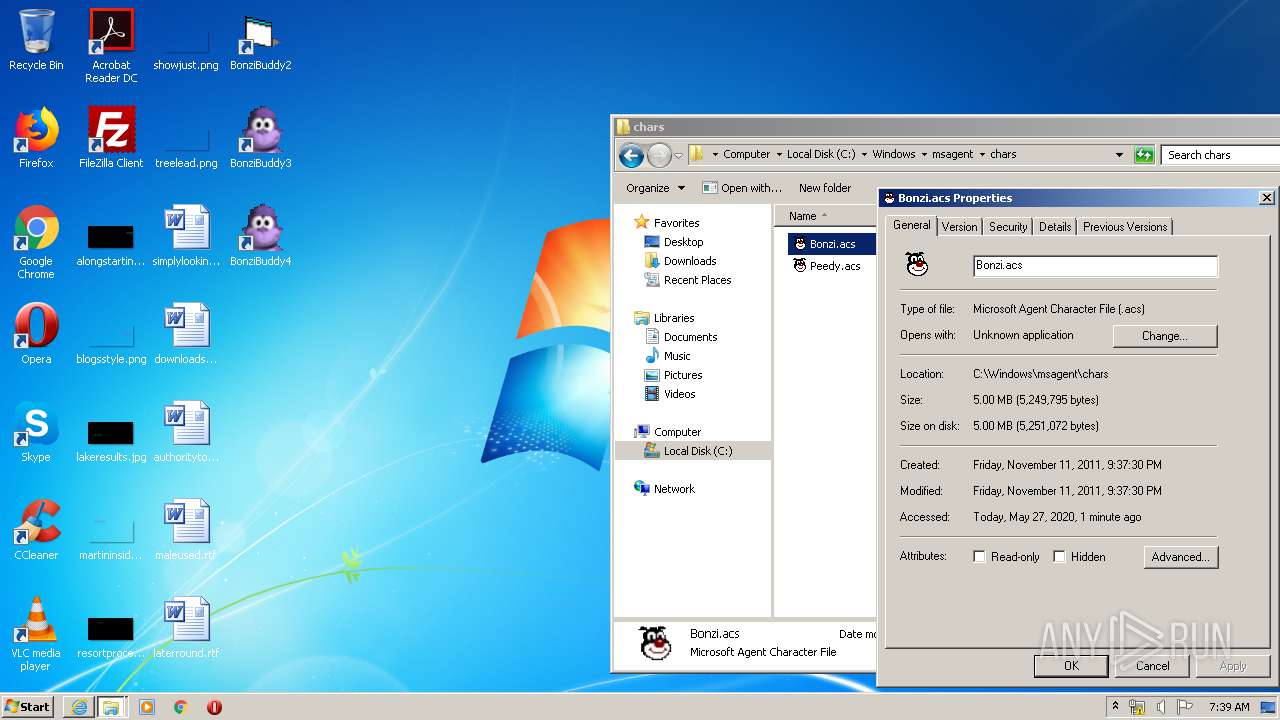Enable the Read-only attribute checkbox

point(980,557)
